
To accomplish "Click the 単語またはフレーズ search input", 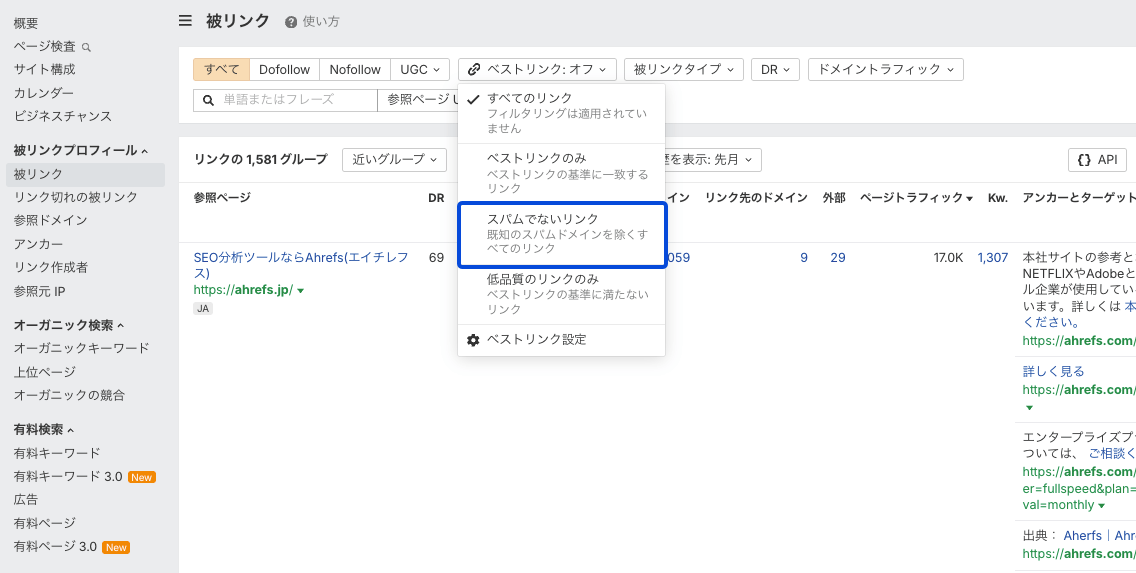I will 292,100.
